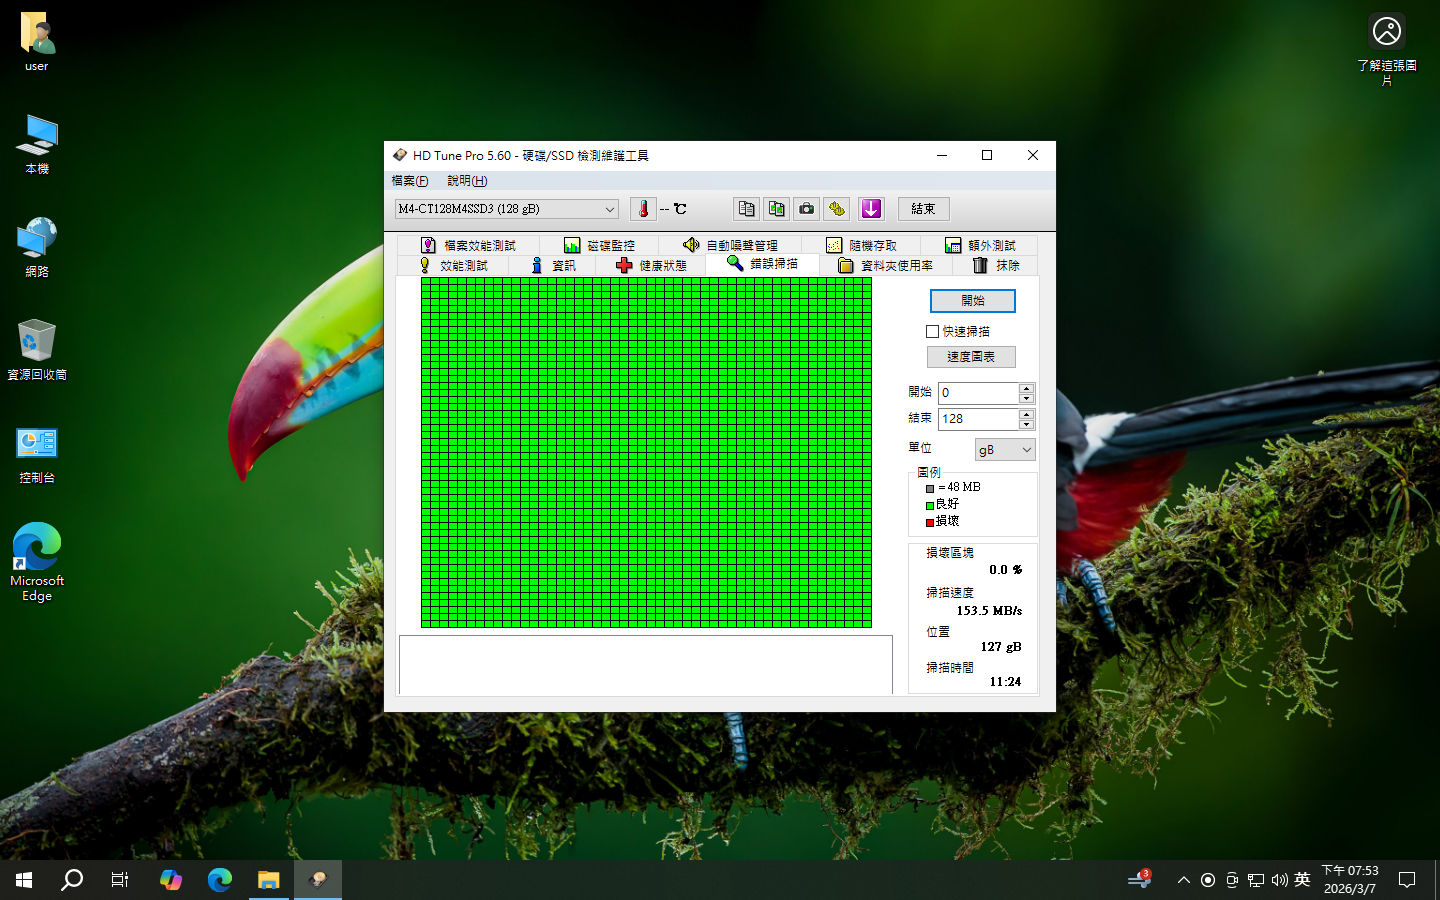Image resolution: width=1440 pixels, height=900 pixels.
Task: Switch to the 資訊 tab
Action: tap(552, 265)
